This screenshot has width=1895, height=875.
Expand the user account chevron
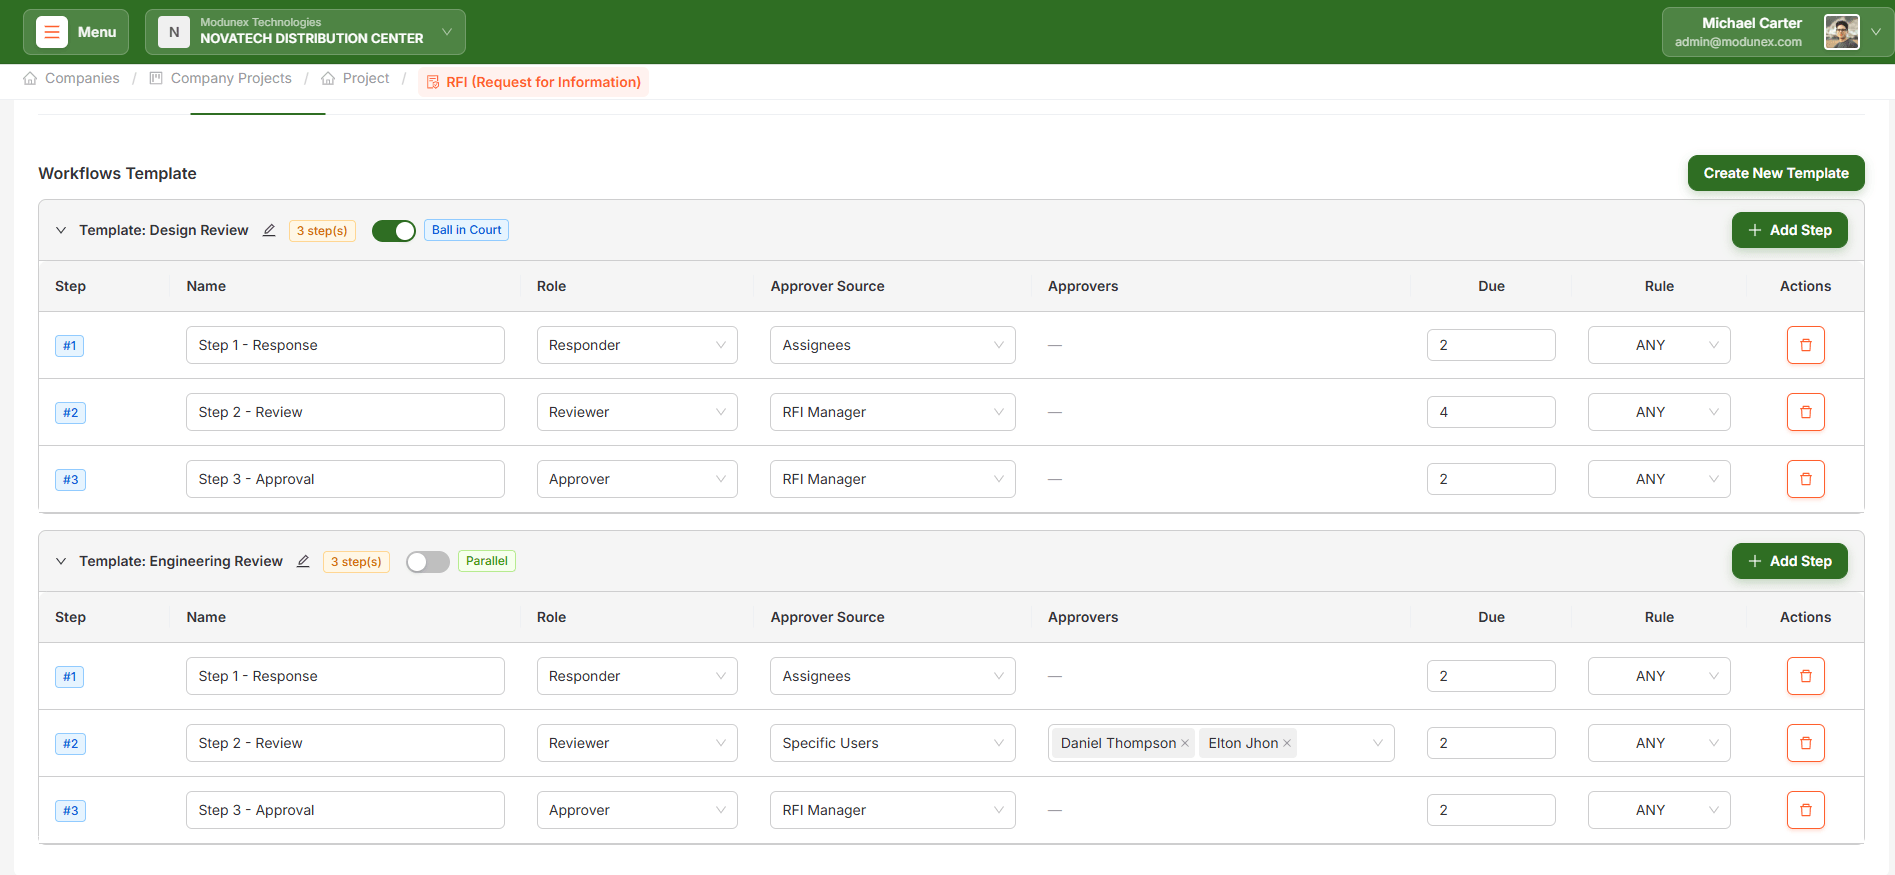1876,32
